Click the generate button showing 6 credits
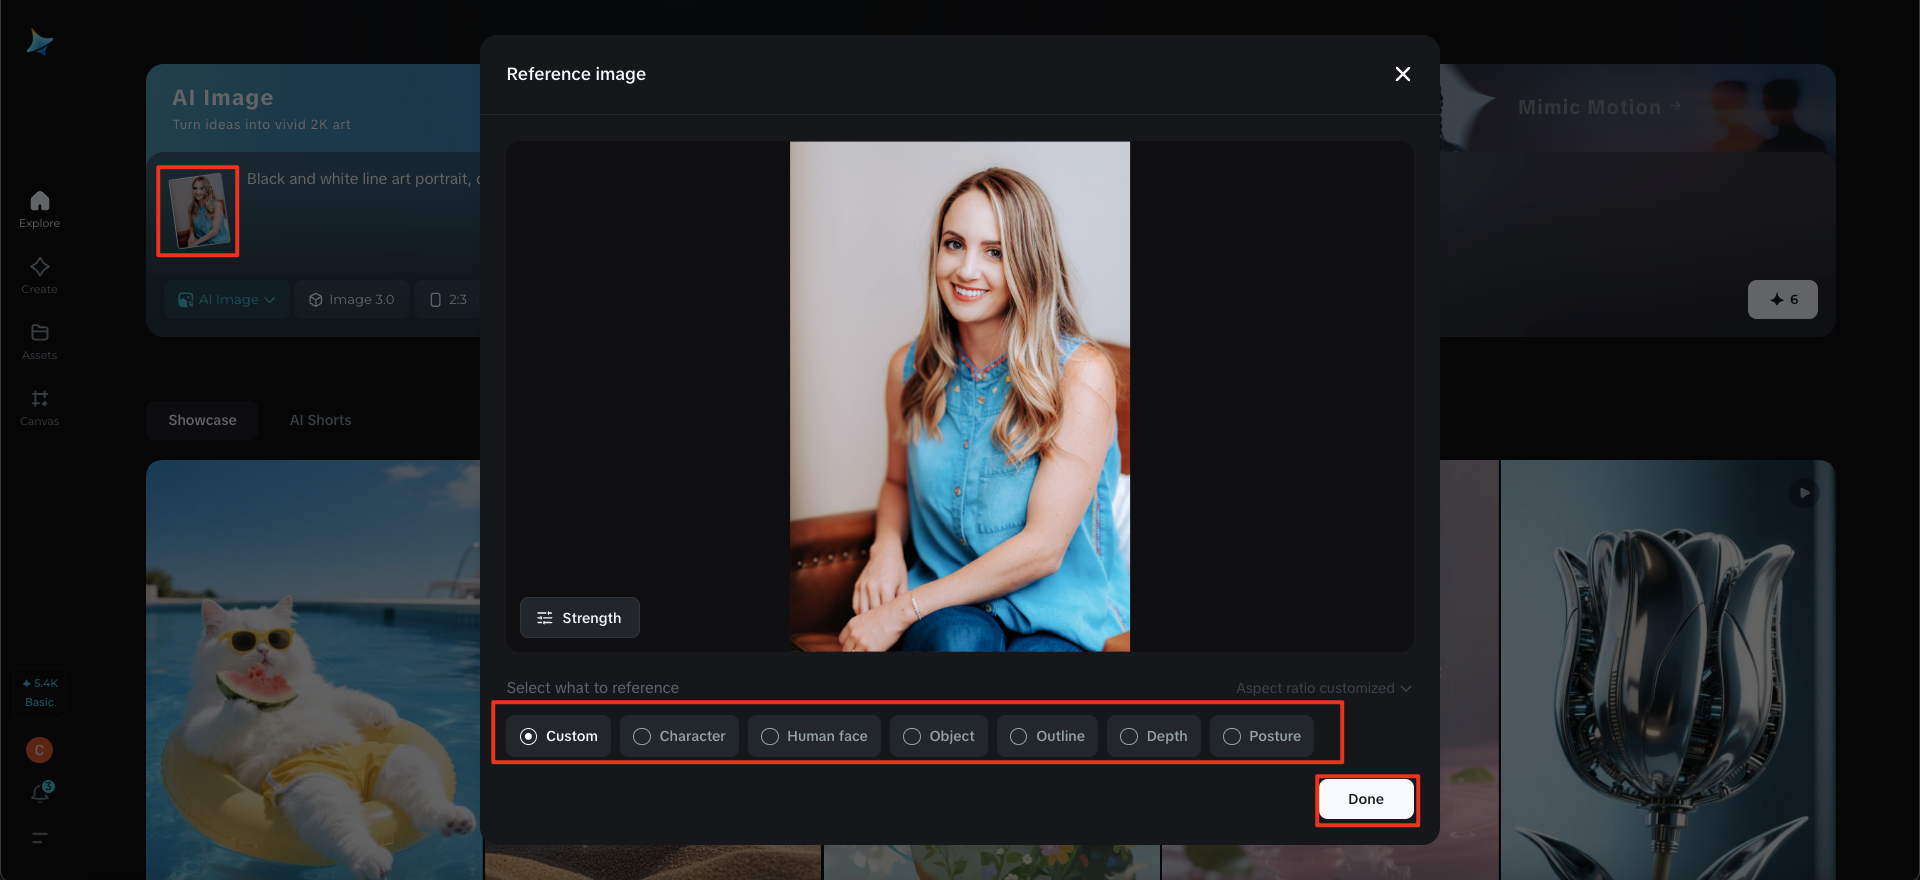 [1783, 299]
